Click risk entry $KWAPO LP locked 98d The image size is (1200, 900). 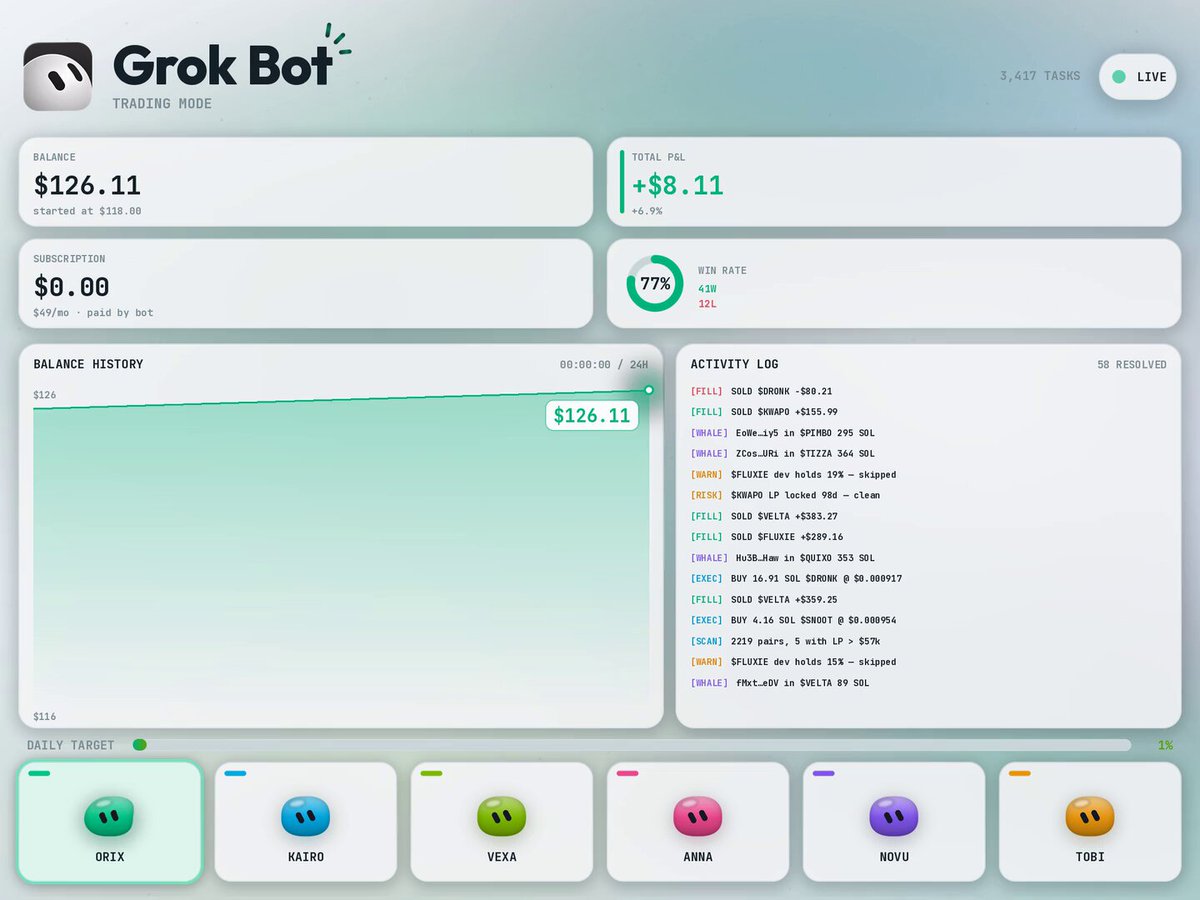[785, 495]
